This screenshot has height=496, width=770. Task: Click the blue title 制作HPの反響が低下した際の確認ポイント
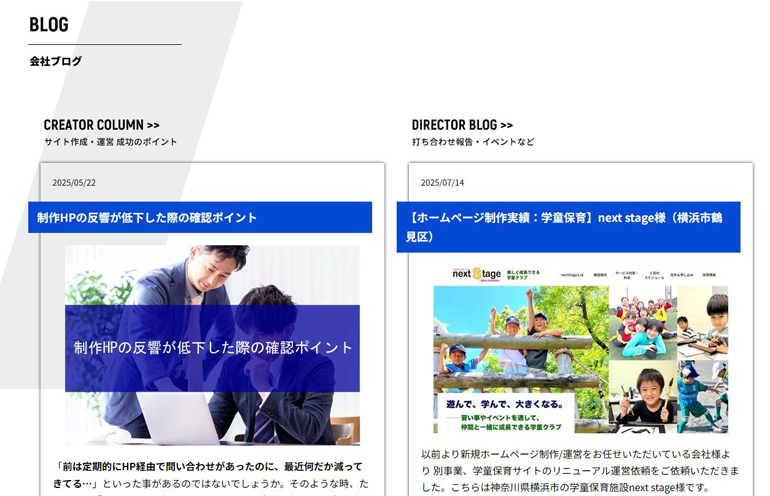(x=200, y=217)
